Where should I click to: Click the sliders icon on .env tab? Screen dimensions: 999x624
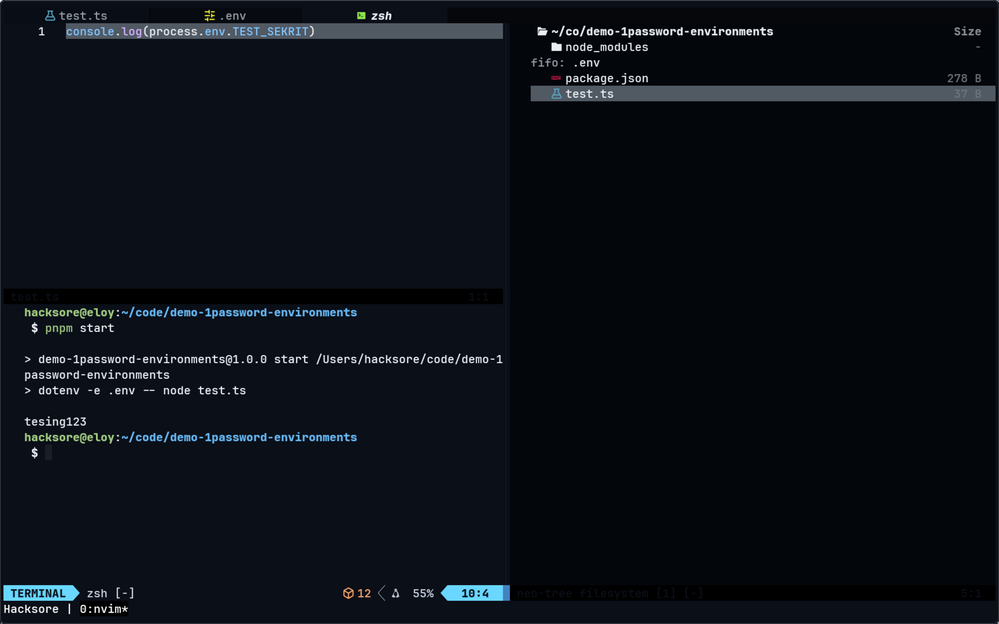pos(209,16)
